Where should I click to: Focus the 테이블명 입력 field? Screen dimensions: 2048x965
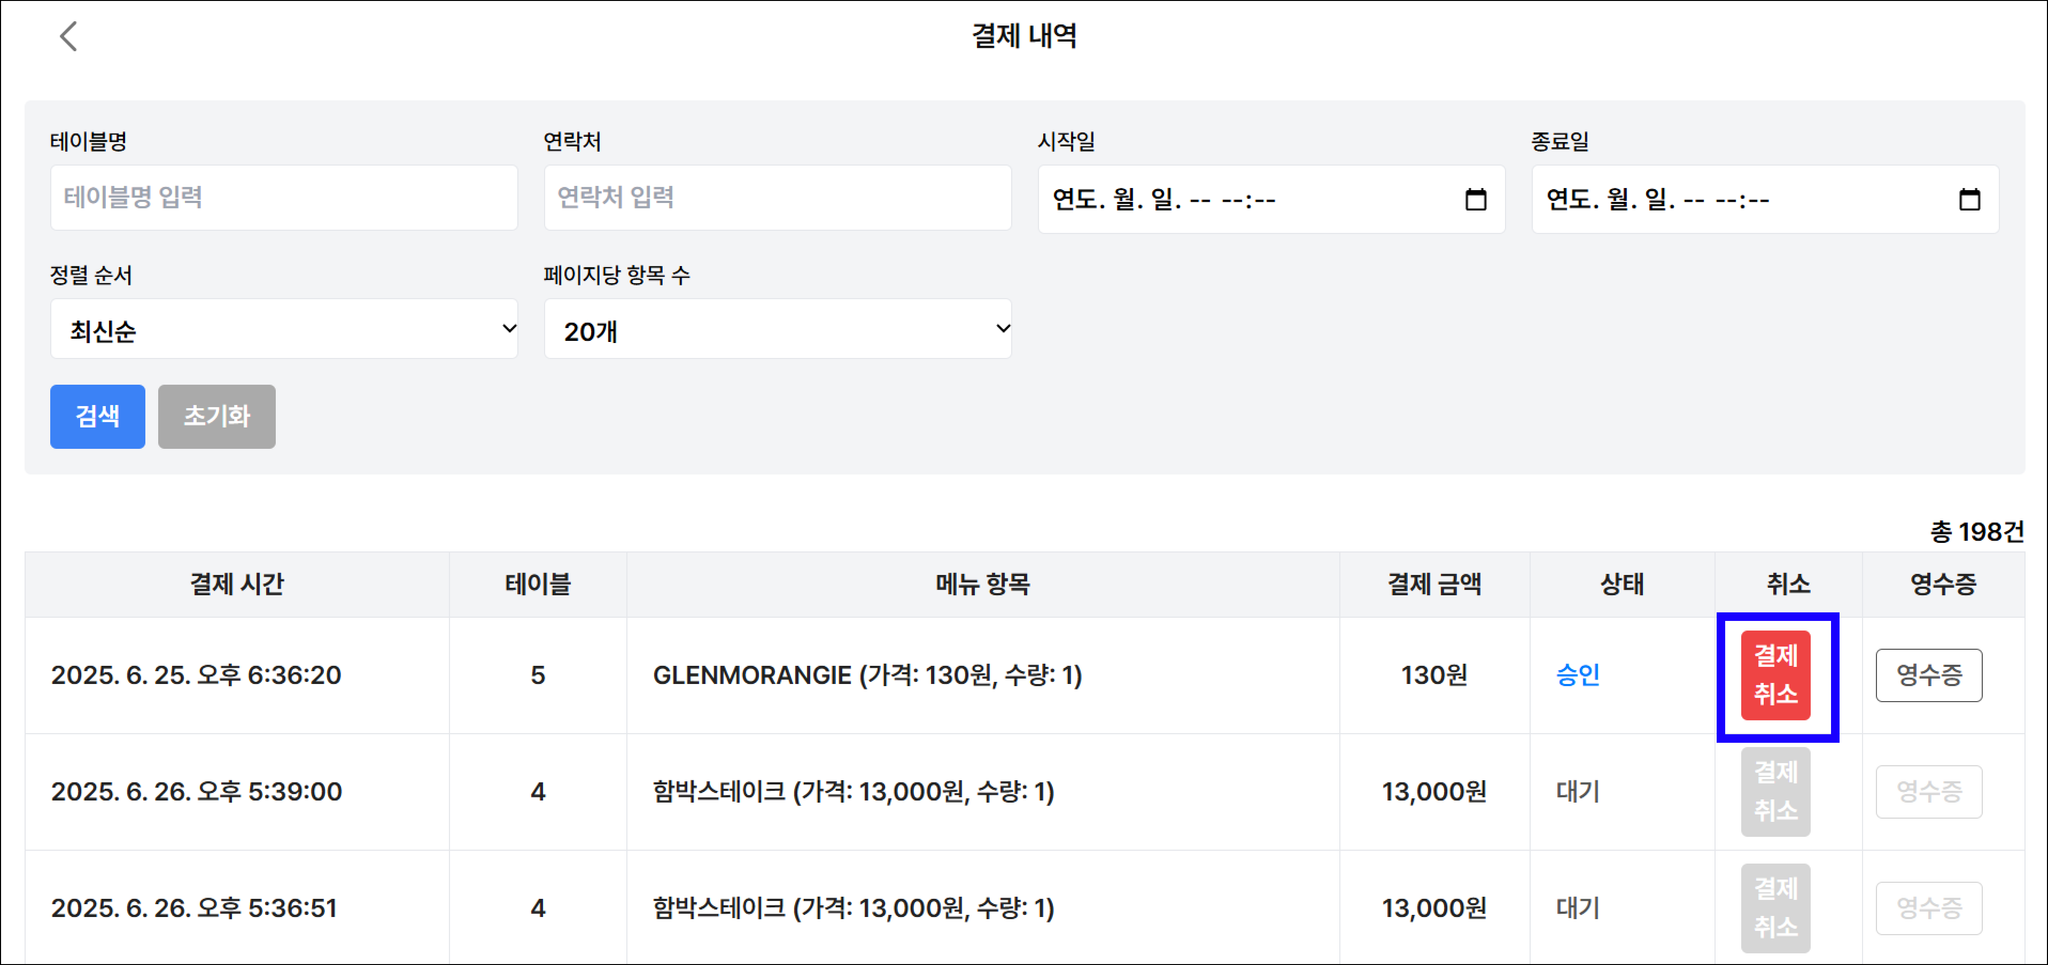[x=284, y=198]
